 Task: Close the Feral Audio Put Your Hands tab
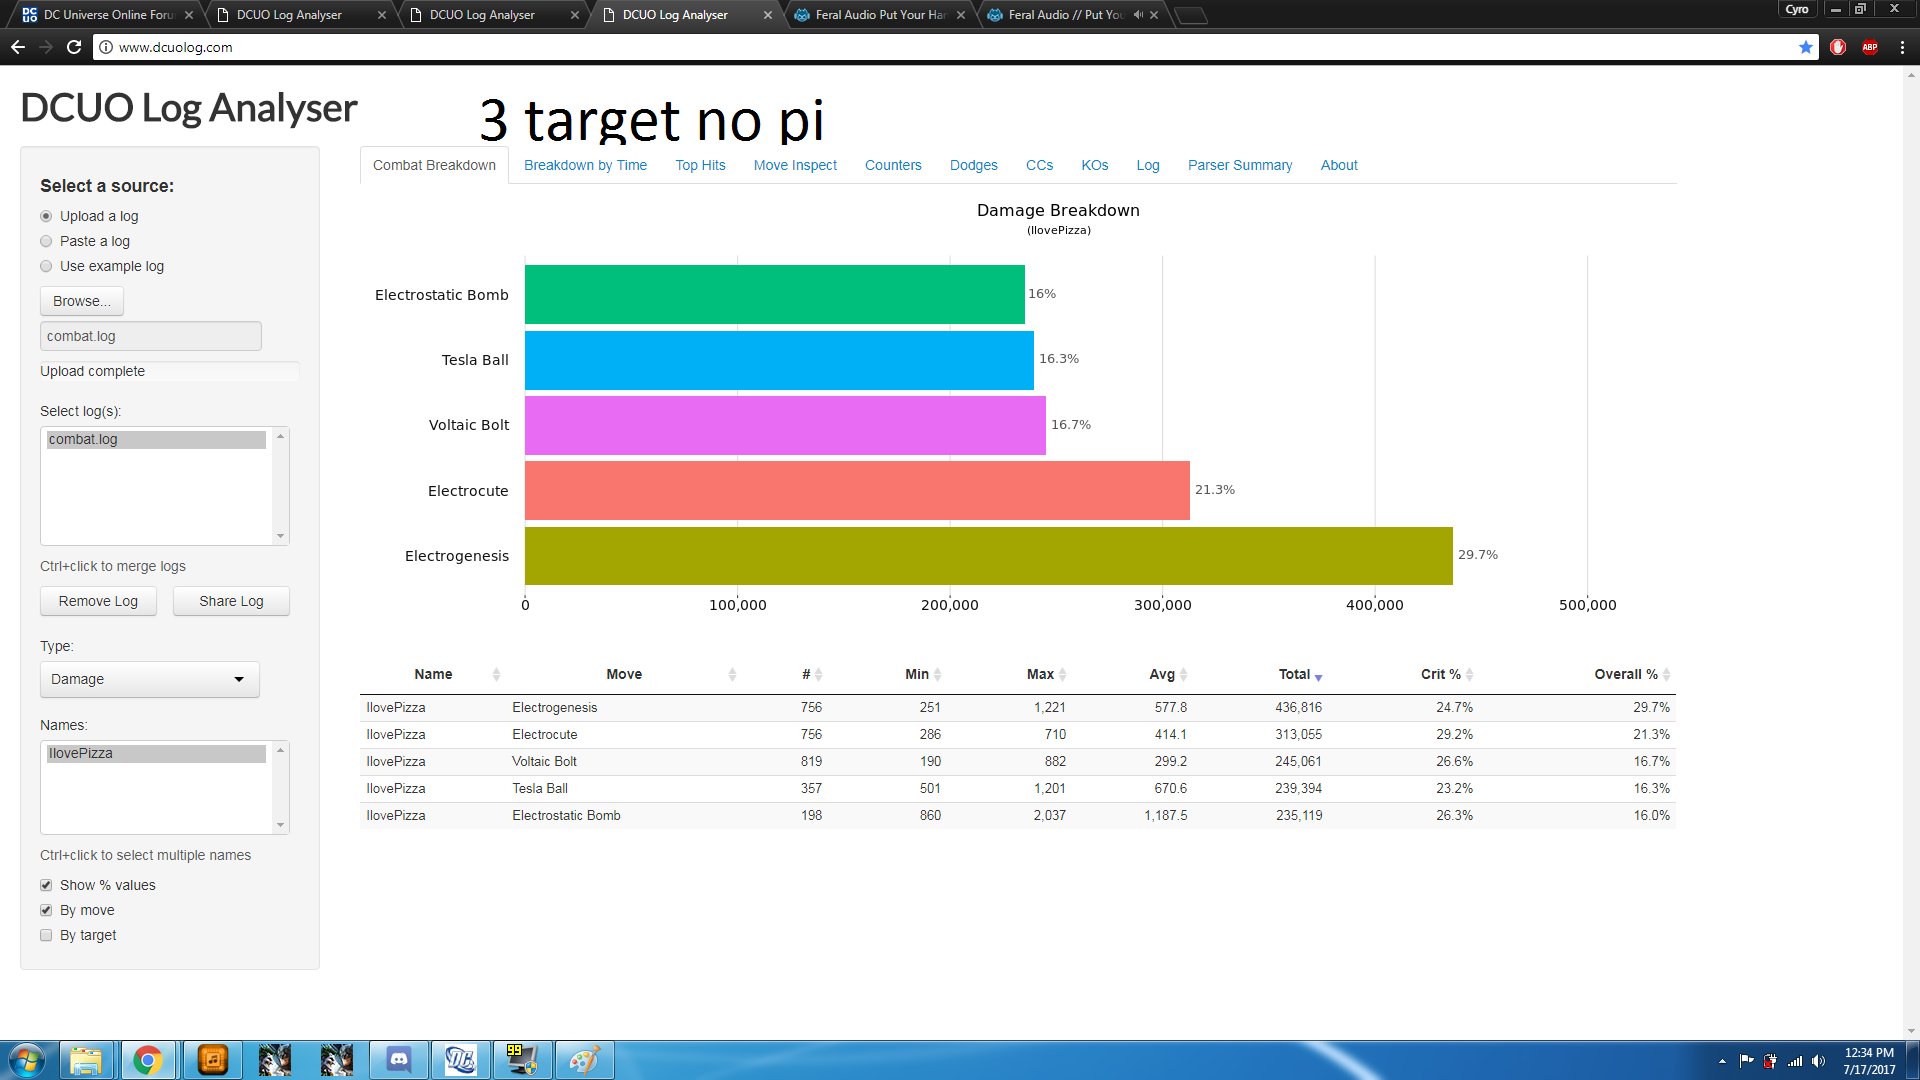961,15
